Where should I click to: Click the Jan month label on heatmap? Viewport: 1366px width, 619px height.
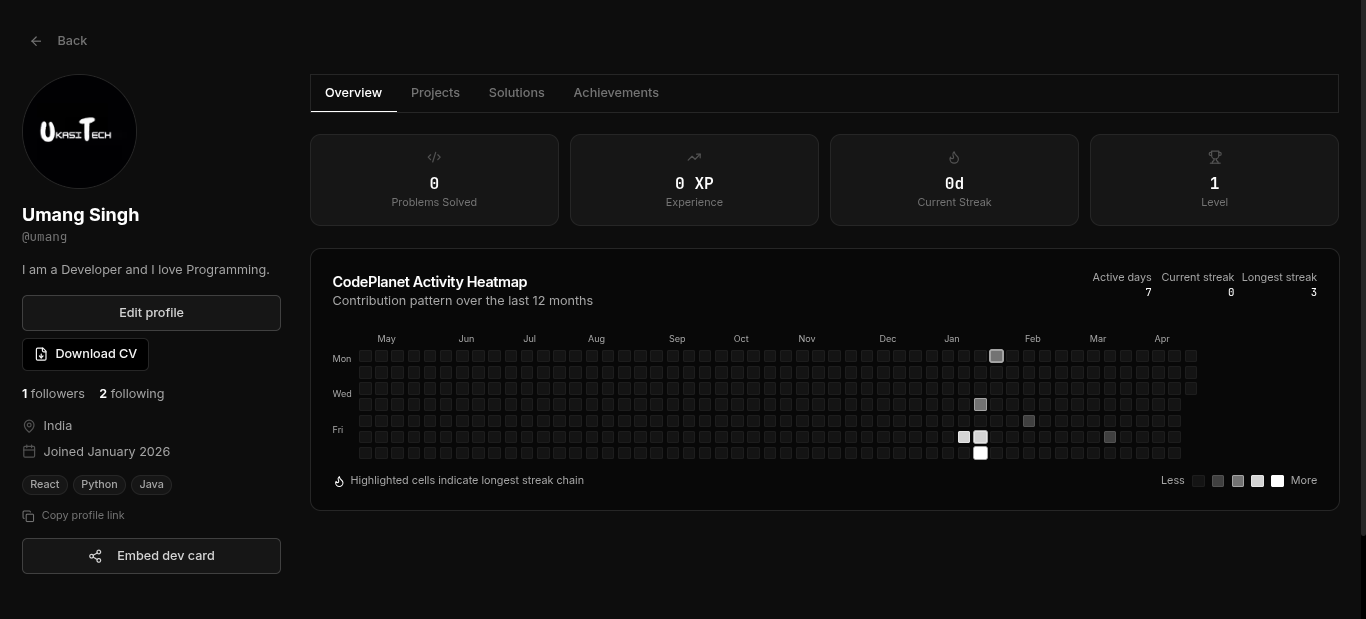pos(951,339)
